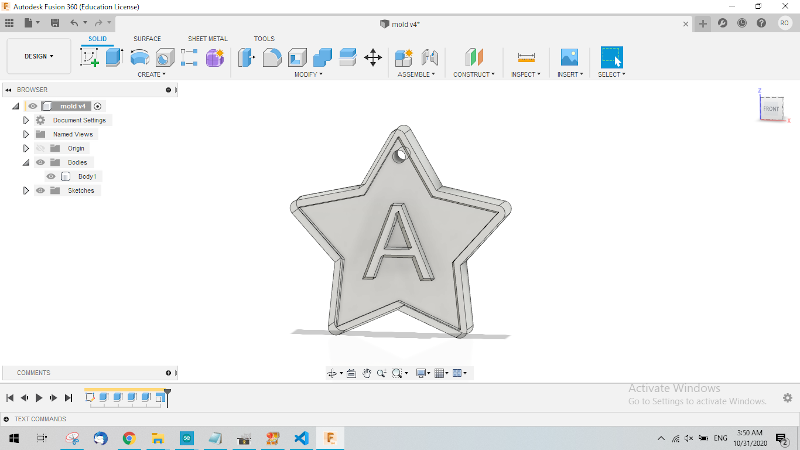This screenshot has height=450, width=800.
Task: Open the DESIGN workspace dropdown
Action: click(39, 56)
